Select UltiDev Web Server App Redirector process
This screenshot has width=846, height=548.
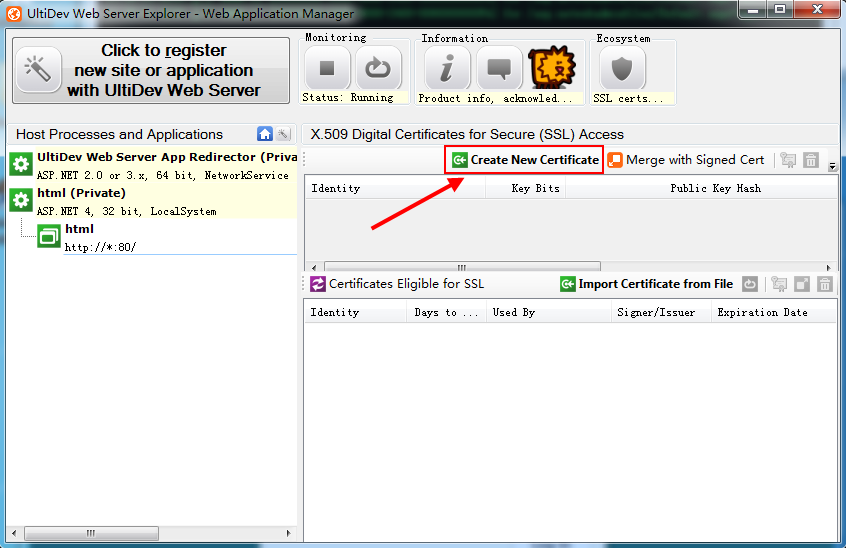153,165
